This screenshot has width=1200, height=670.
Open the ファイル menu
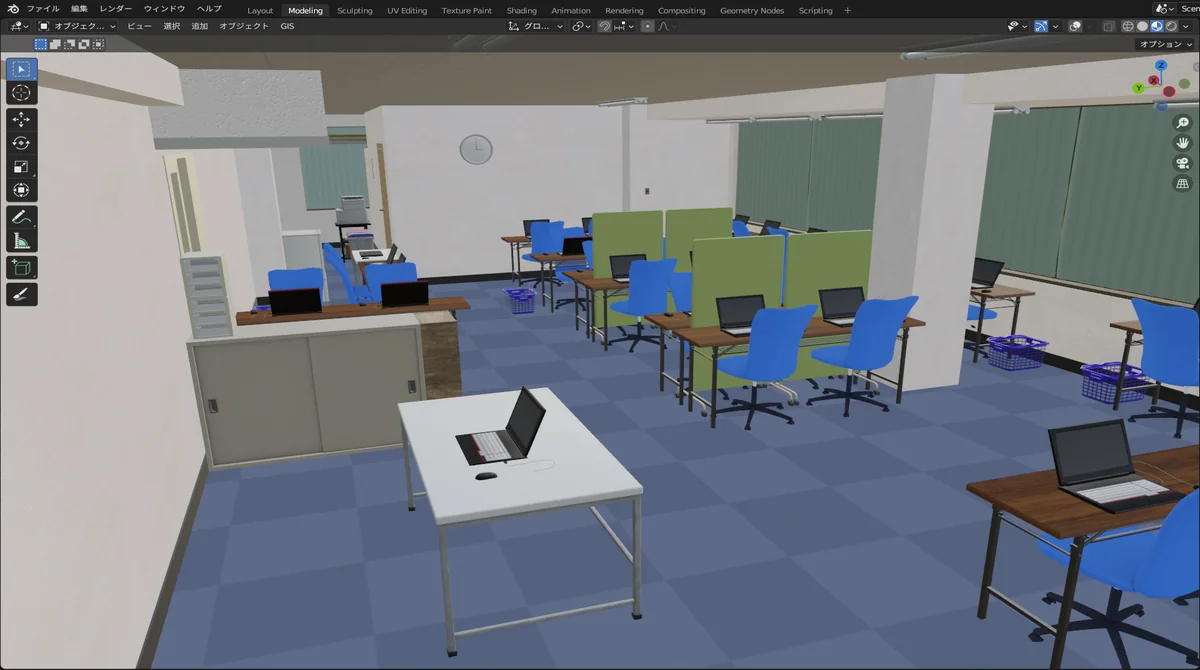pos(42,9)
